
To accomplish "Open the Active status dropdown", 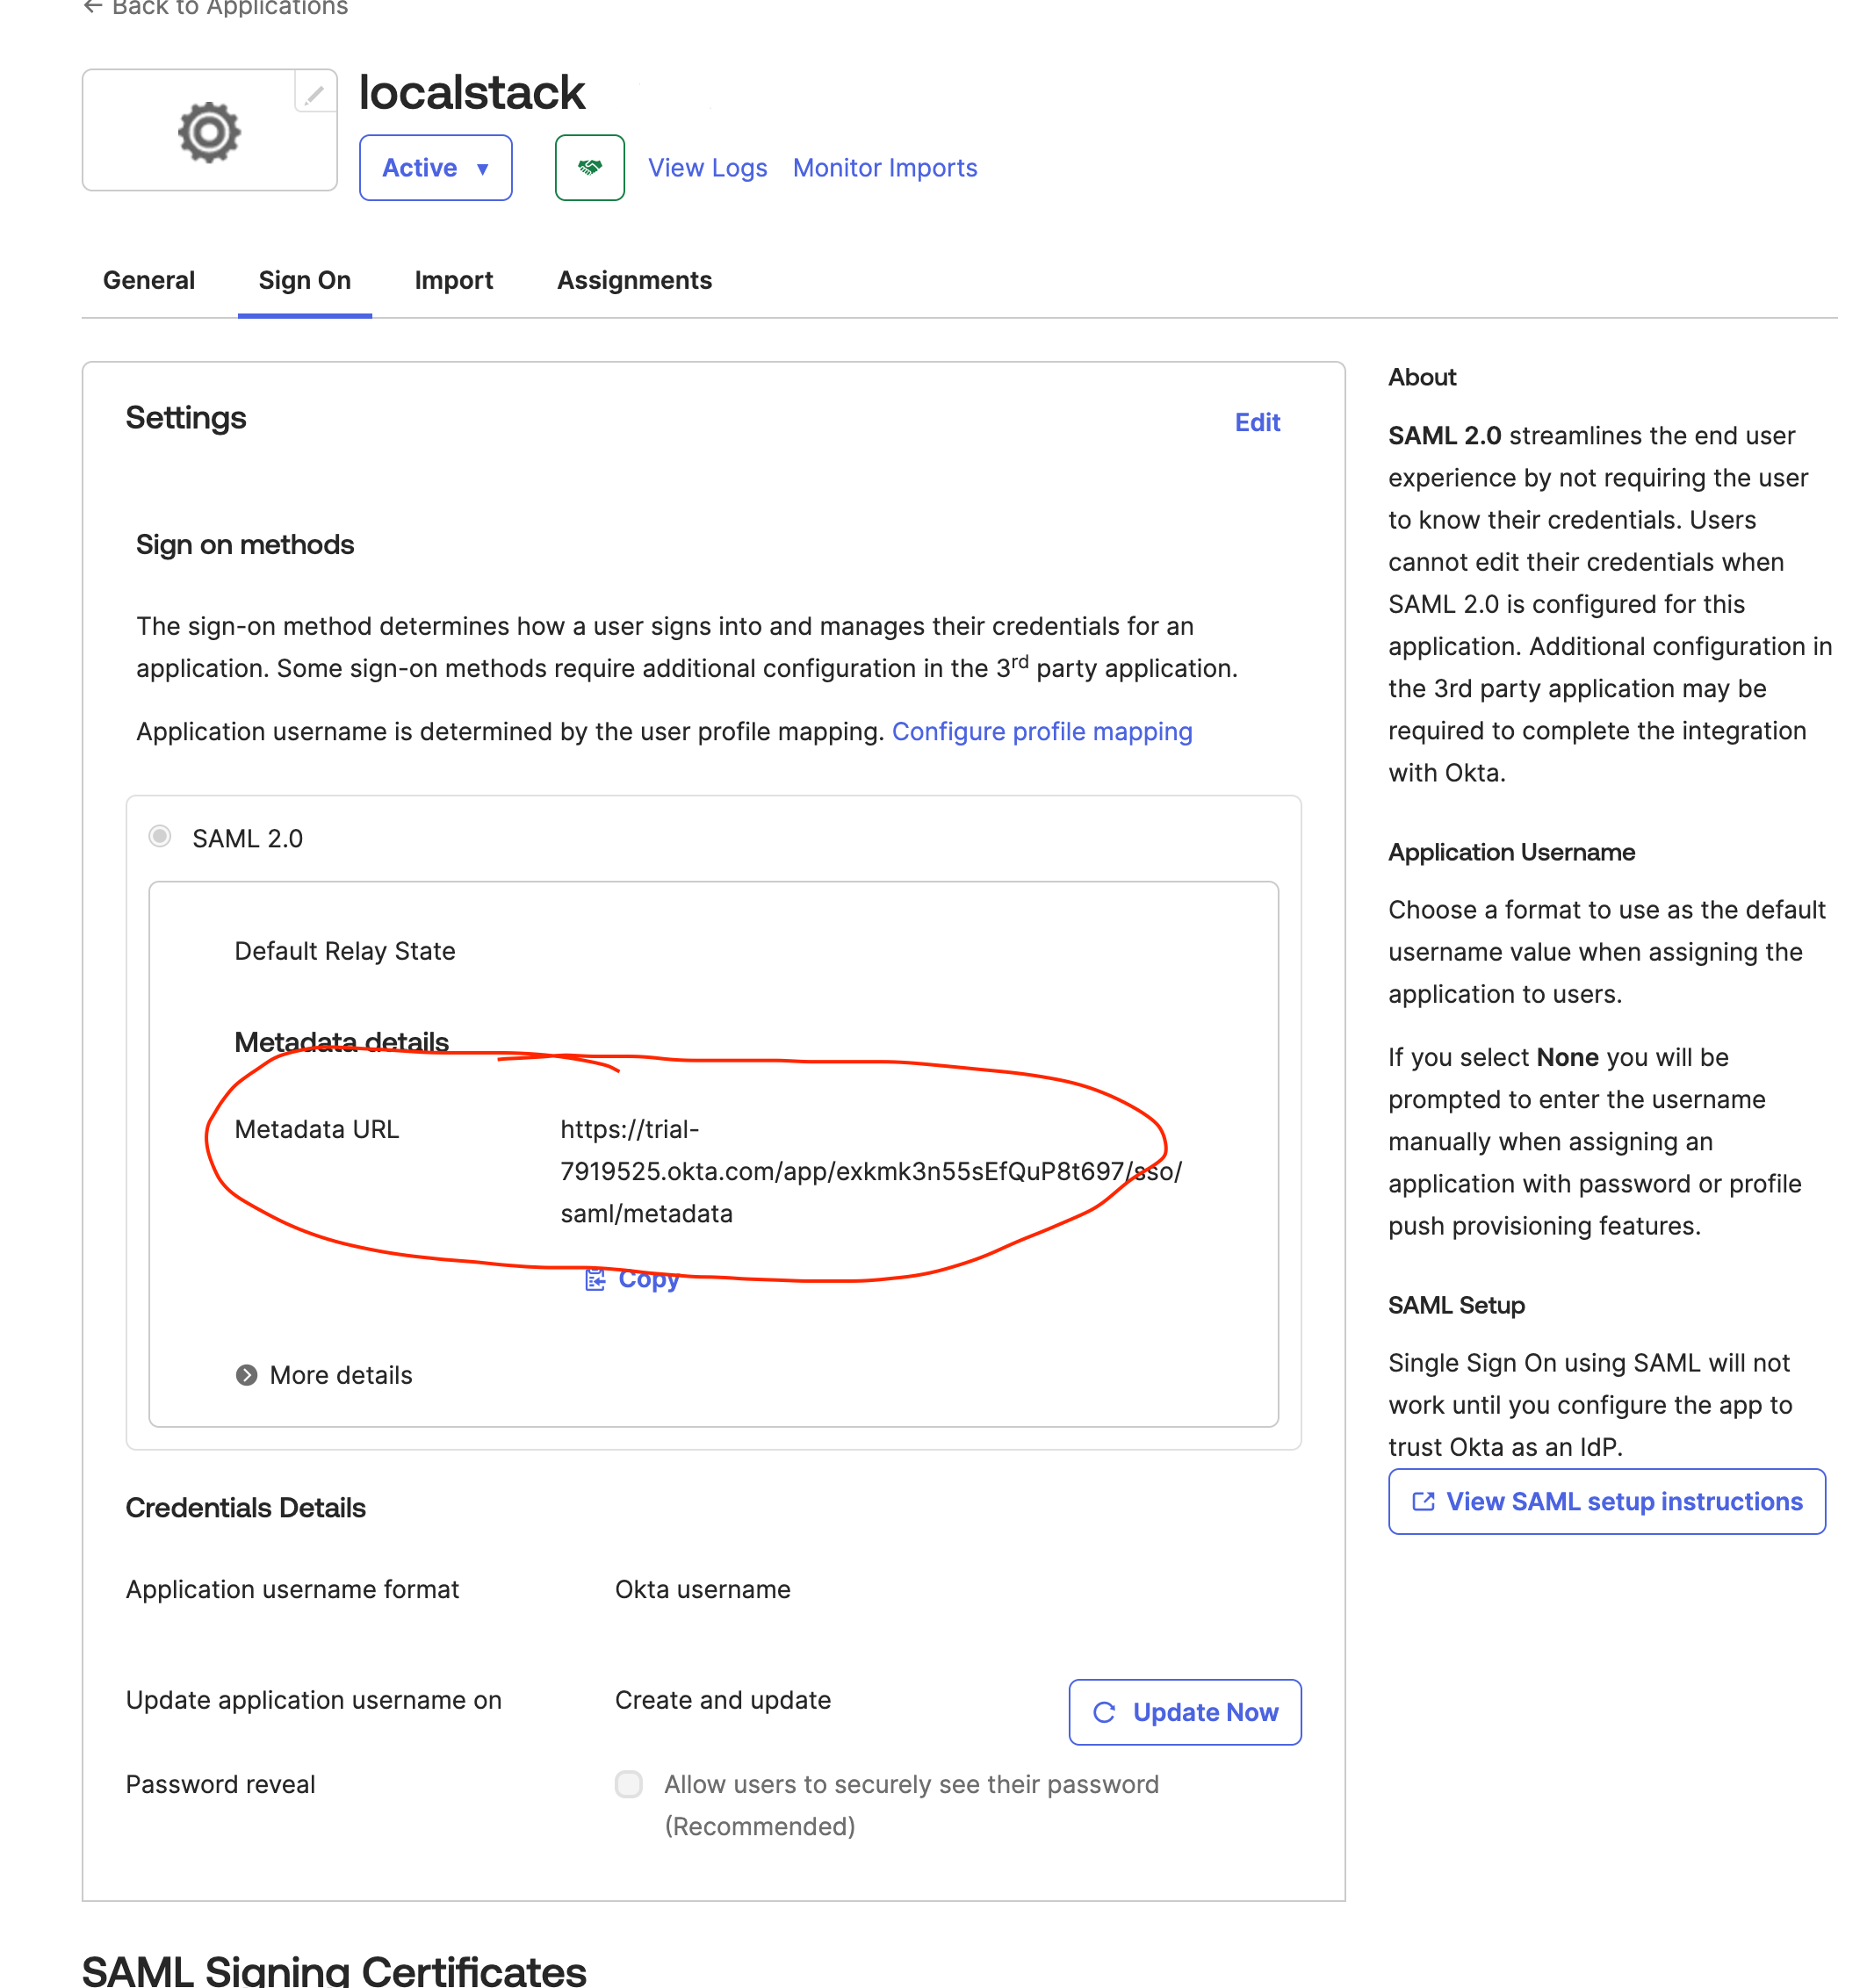I will pos(435,168).
